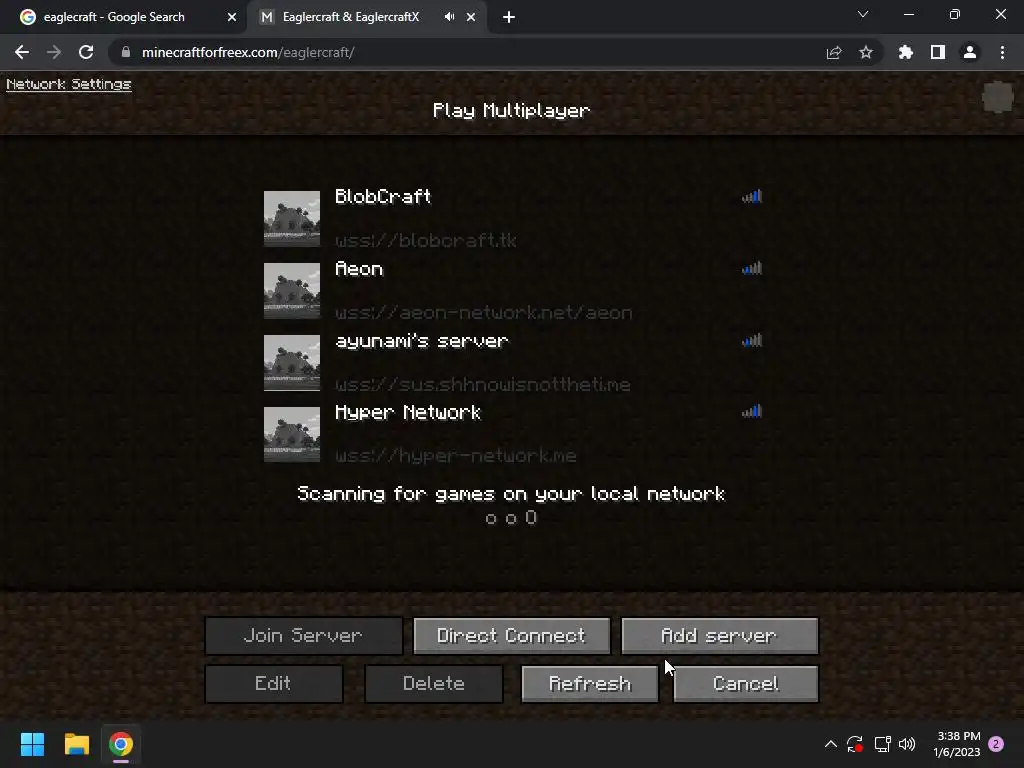Open the Chrome profile avatar

(x=970, y=52)
